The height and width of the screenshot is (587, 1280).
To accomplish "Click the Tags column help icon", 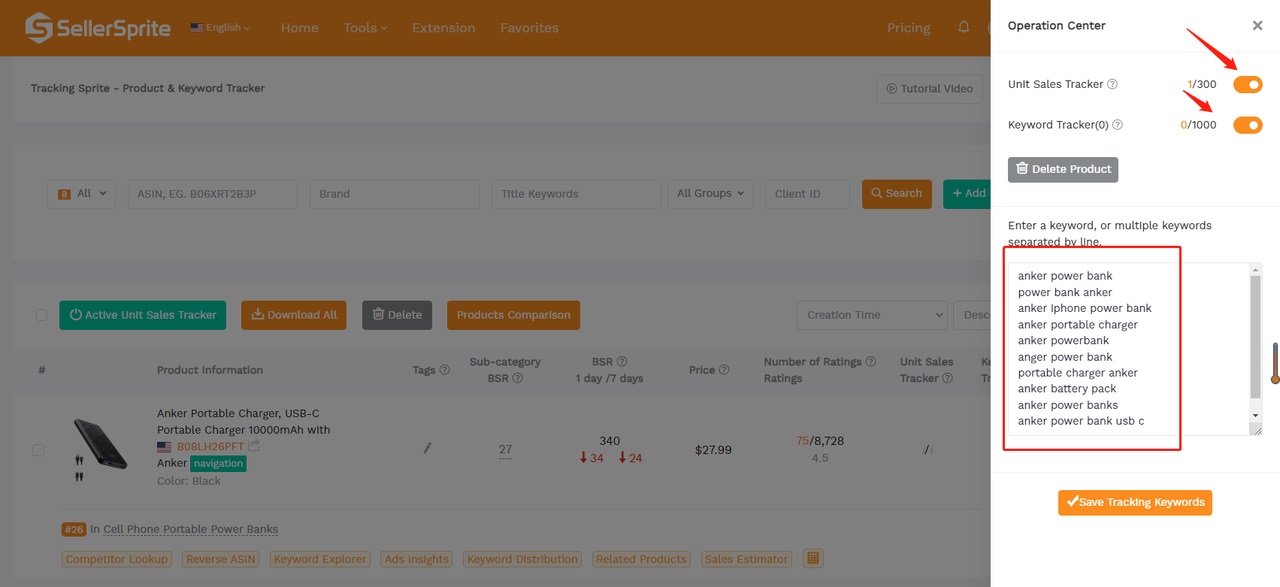I will (444, 370).
